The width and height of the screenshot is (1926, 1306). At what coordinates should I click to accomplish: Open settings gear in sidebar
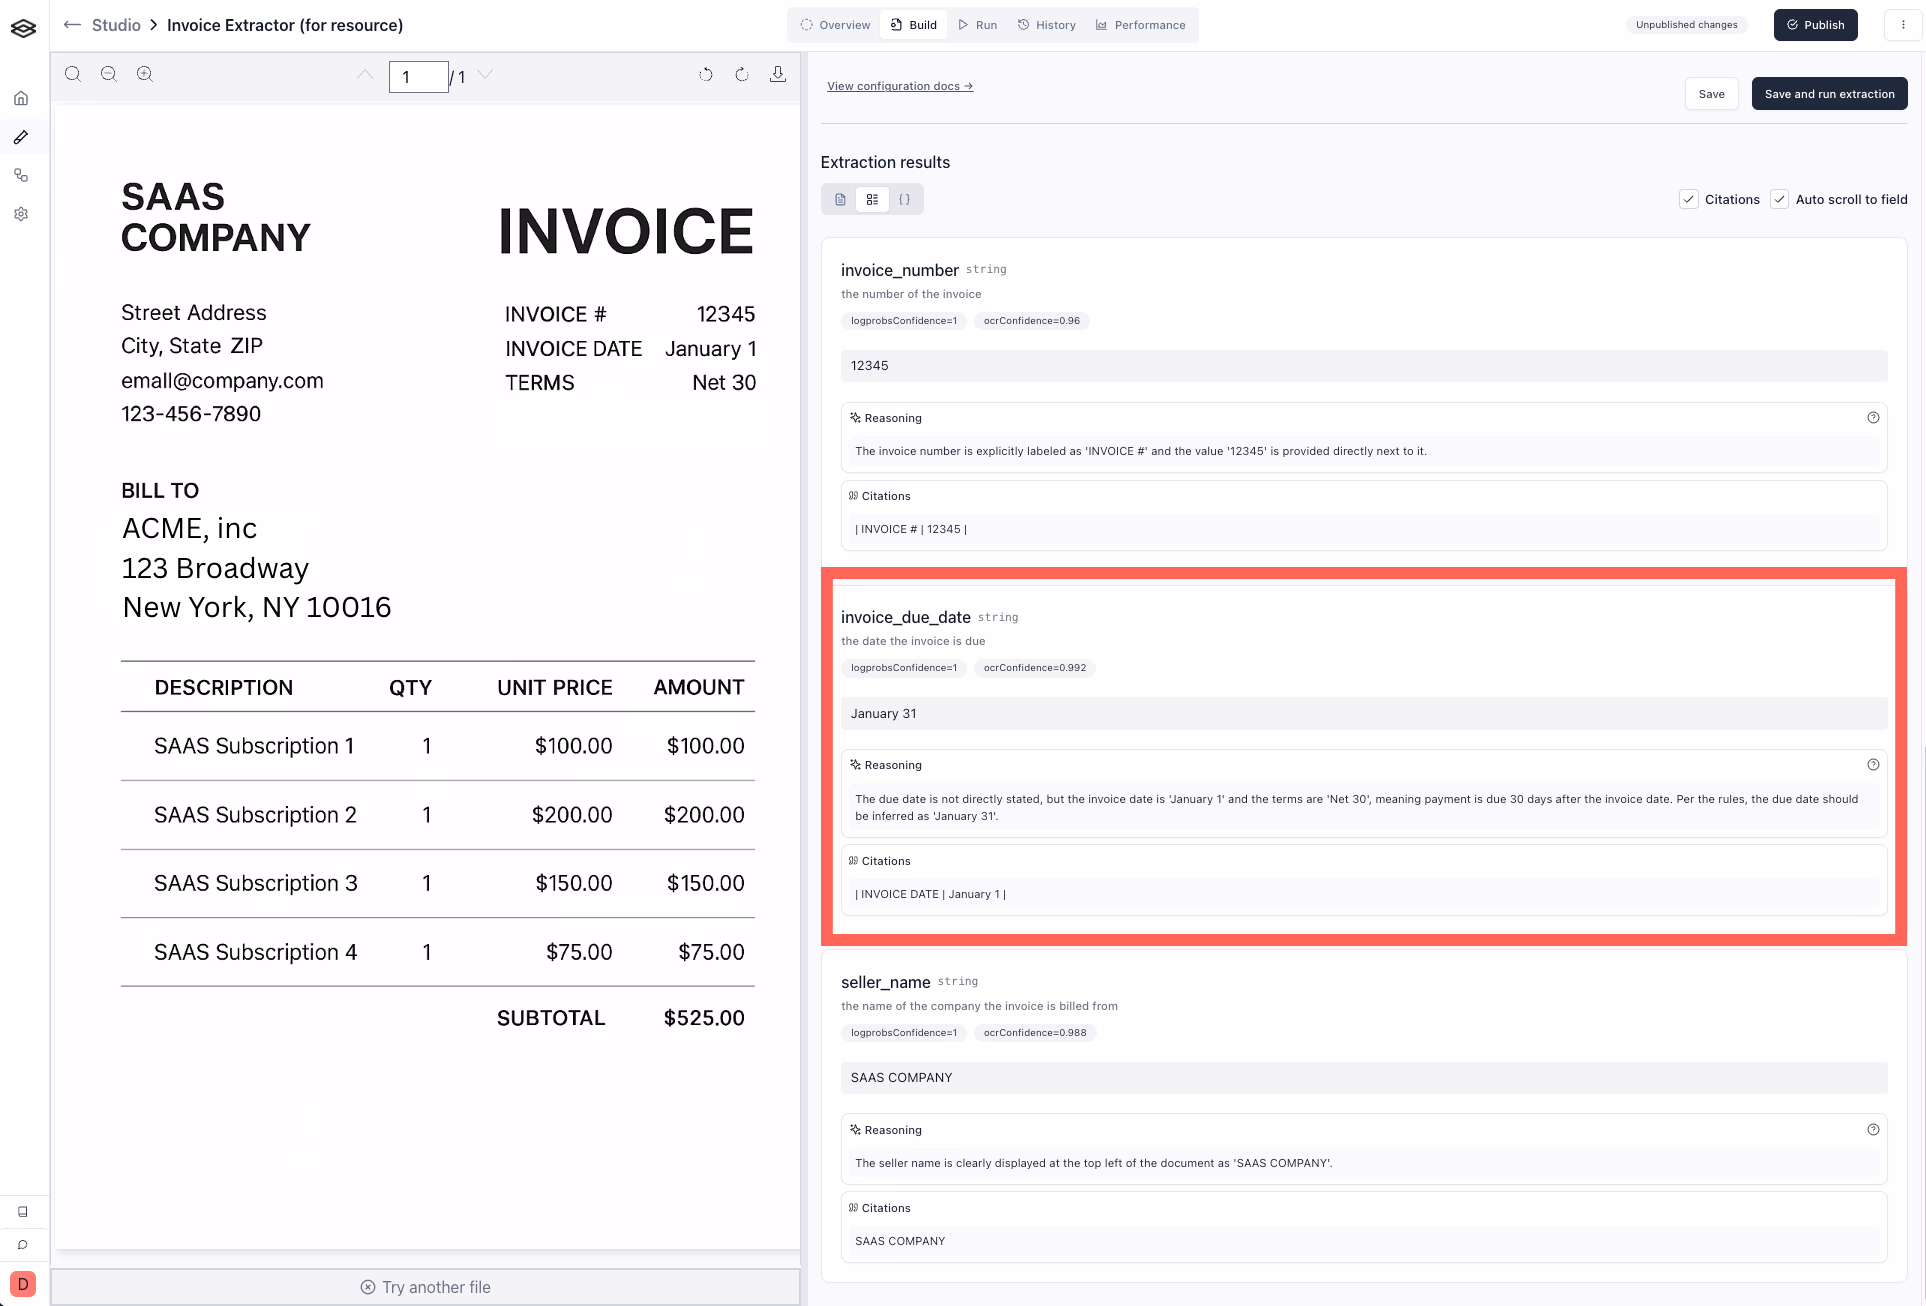click(21, 214)
